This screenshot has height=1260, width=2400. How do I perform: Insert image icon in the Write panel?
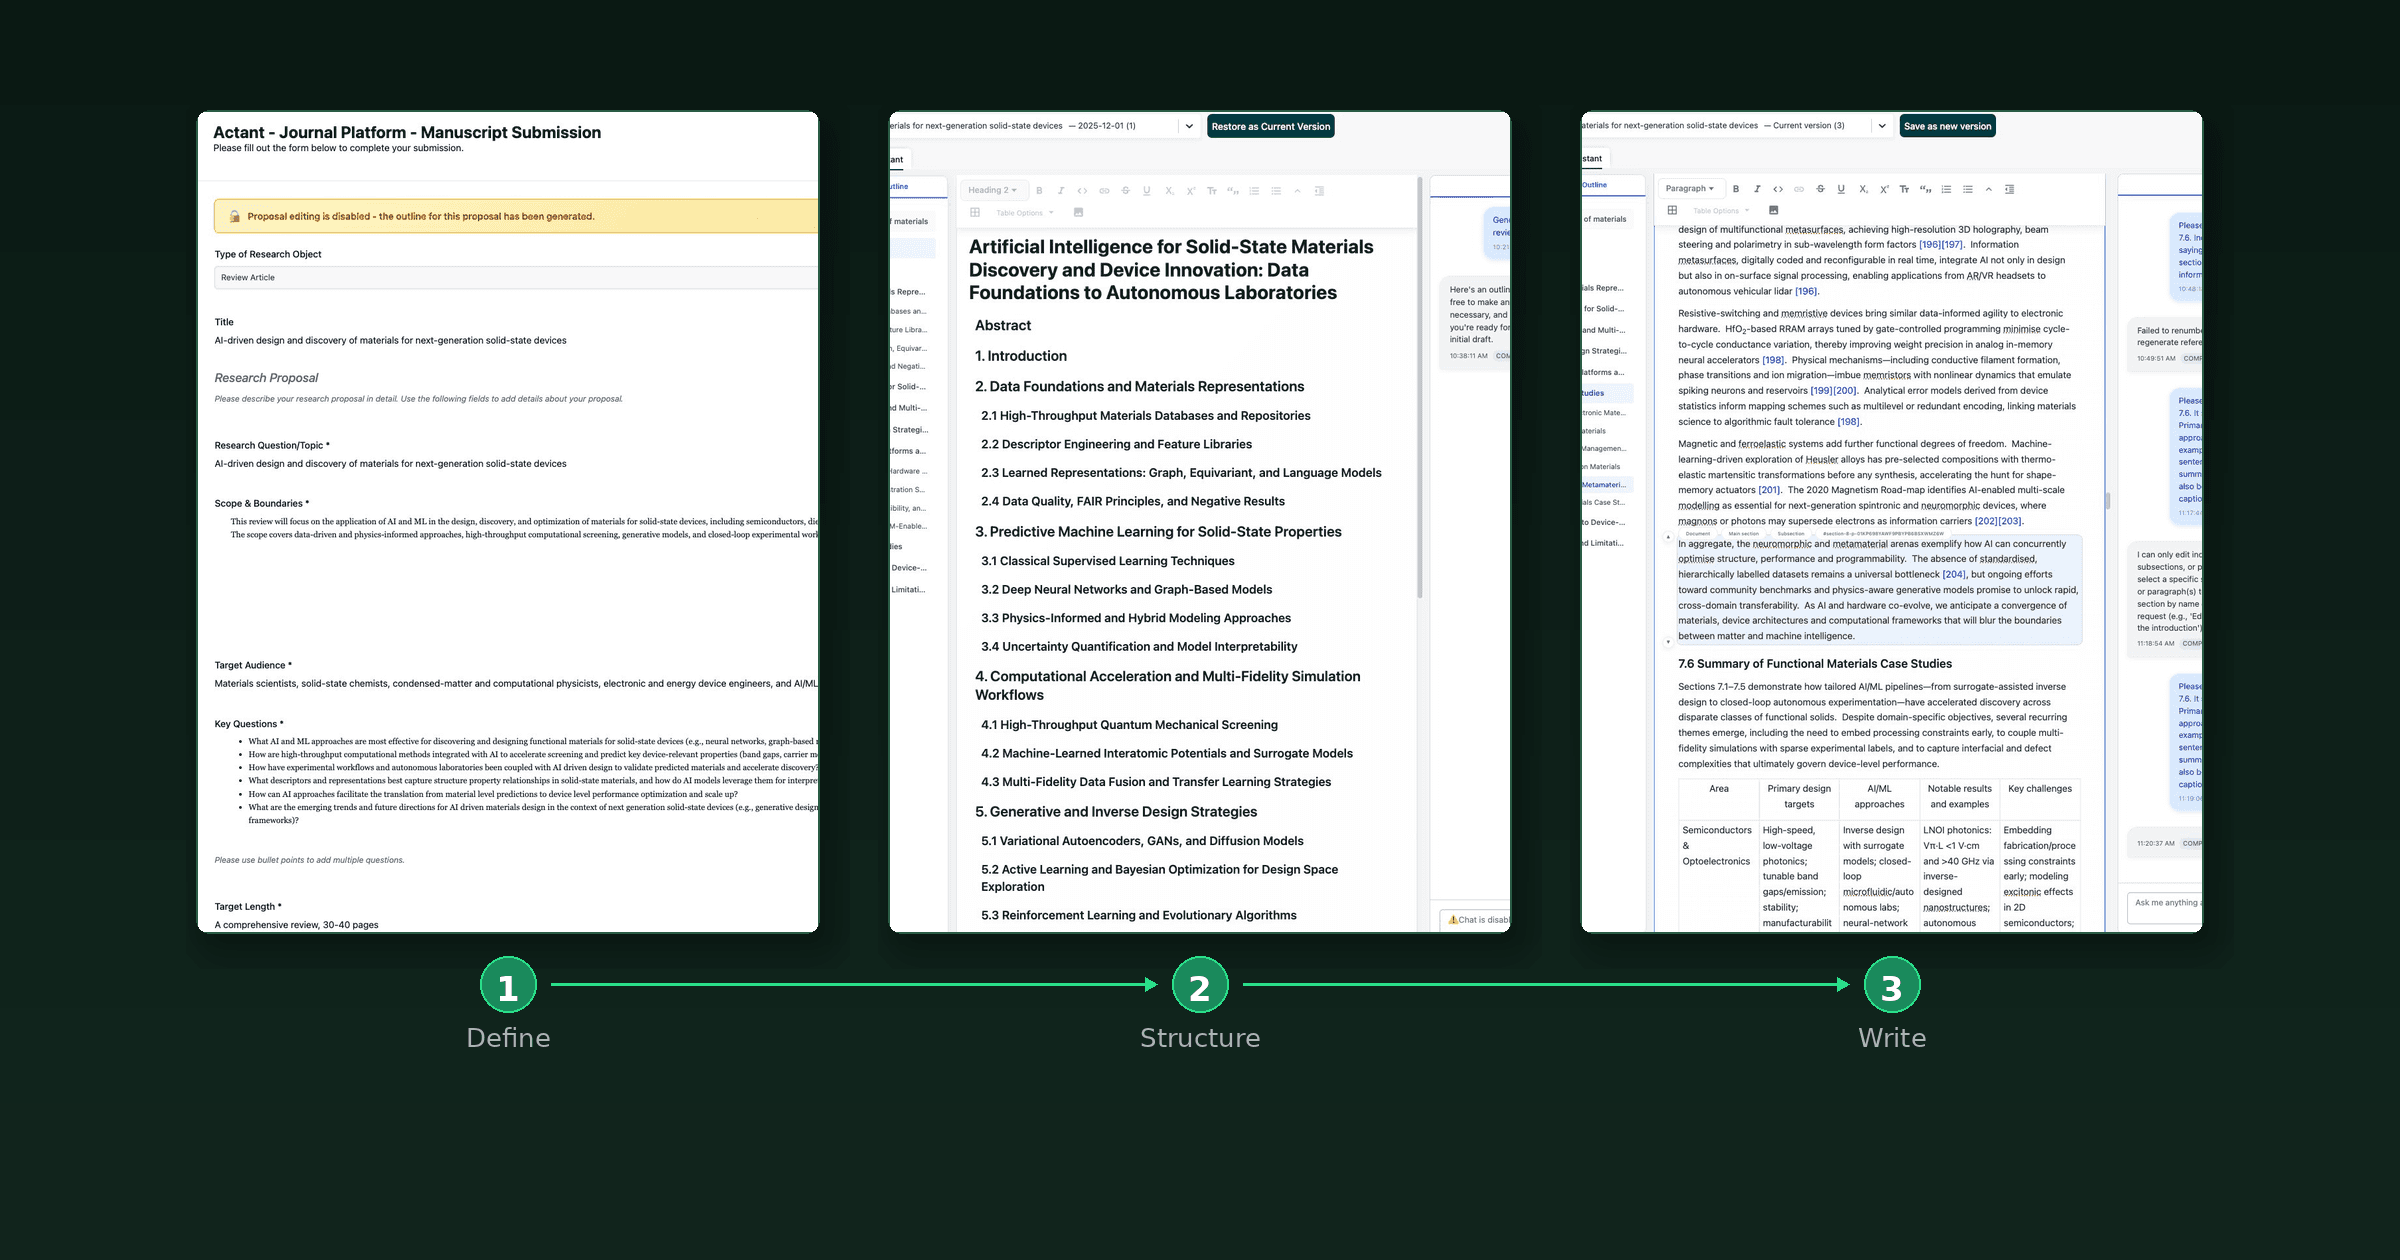pos(1773,210)
